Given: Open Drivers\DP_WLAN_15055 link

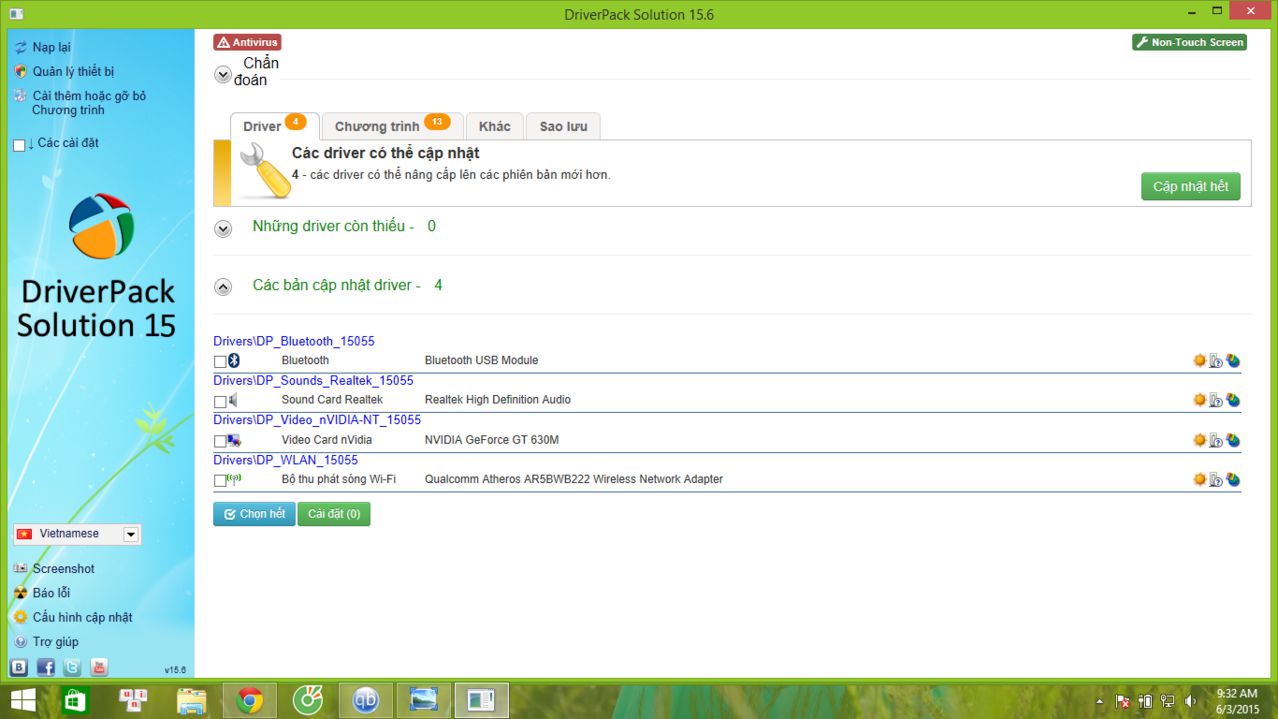Looking at the screenshot, I should [x=285, y=460].
